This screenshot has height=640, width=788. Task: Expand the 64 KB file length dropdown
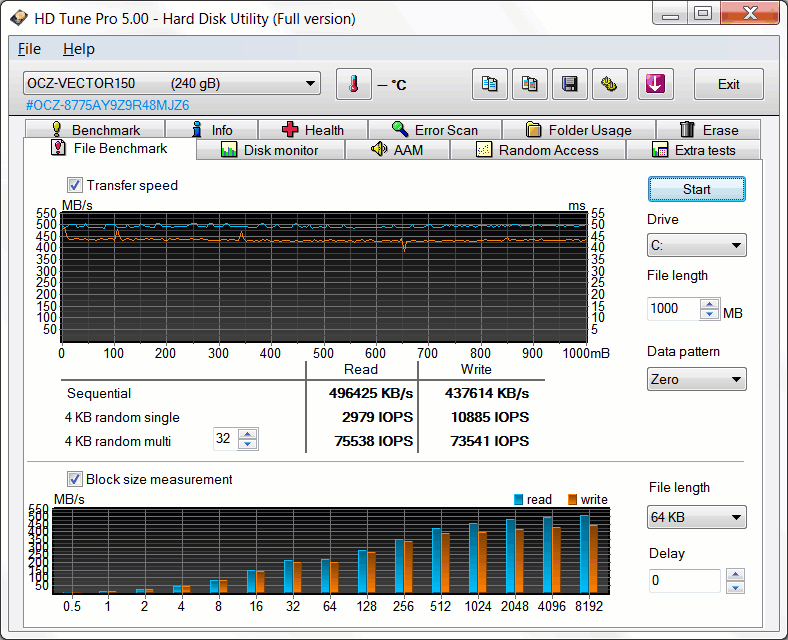[697, 517]
